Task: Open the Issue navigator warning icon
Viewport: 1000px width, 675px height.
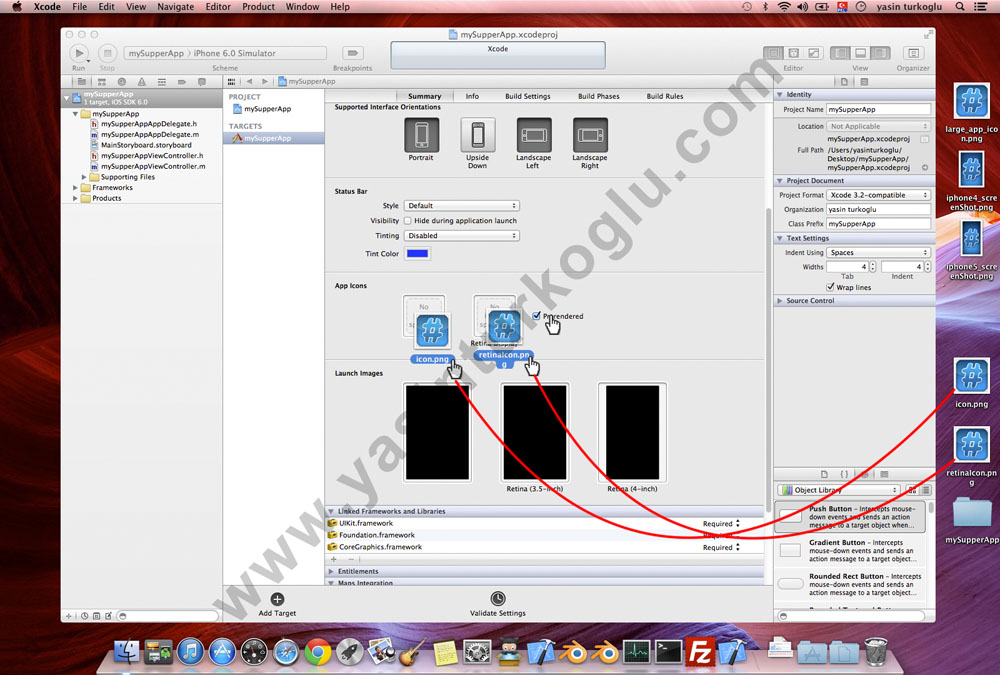Action: pyautogui.click(x=142, y=82)
